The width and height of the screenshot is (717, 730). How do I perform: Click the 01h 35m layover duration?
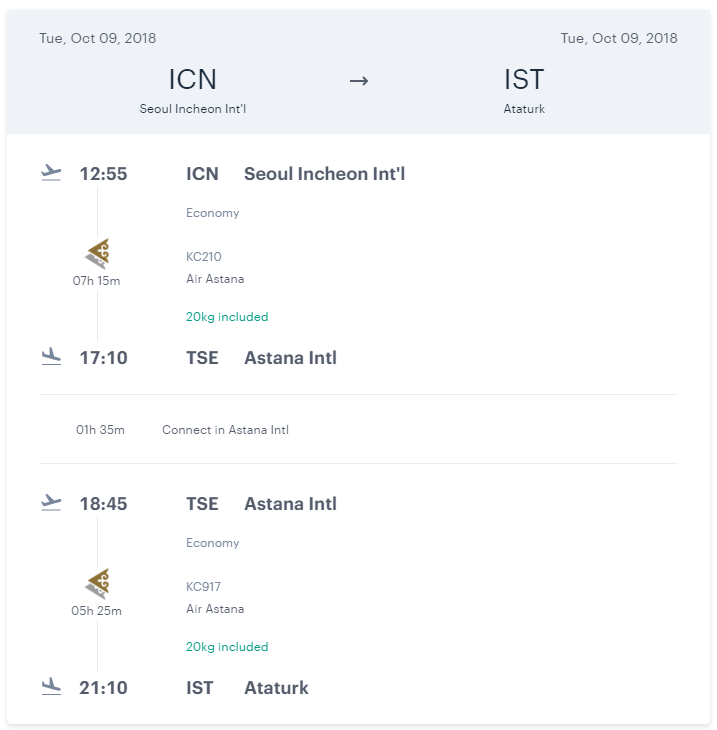pos(100,430)
